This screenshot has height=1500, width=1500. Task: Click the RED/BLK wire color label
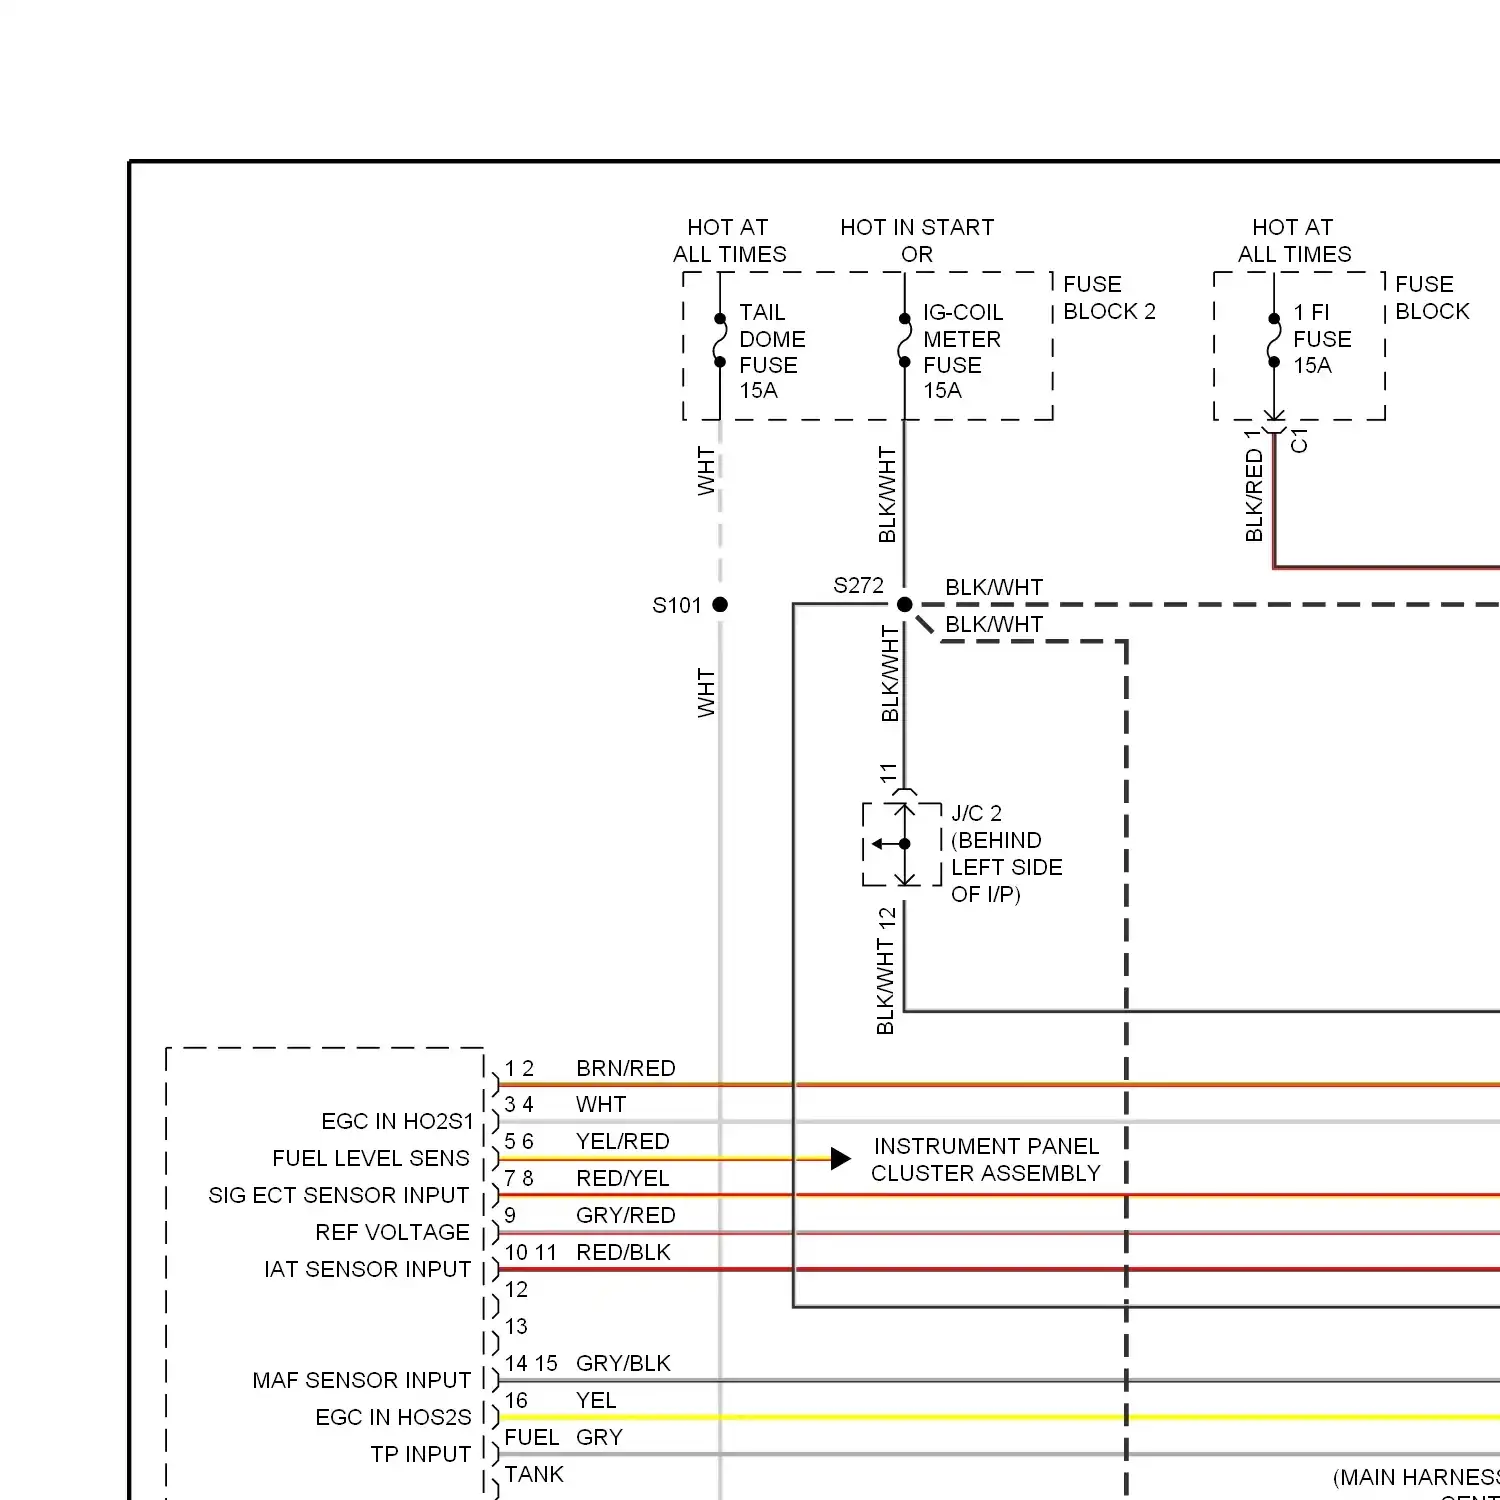[x=624, y=1253]
